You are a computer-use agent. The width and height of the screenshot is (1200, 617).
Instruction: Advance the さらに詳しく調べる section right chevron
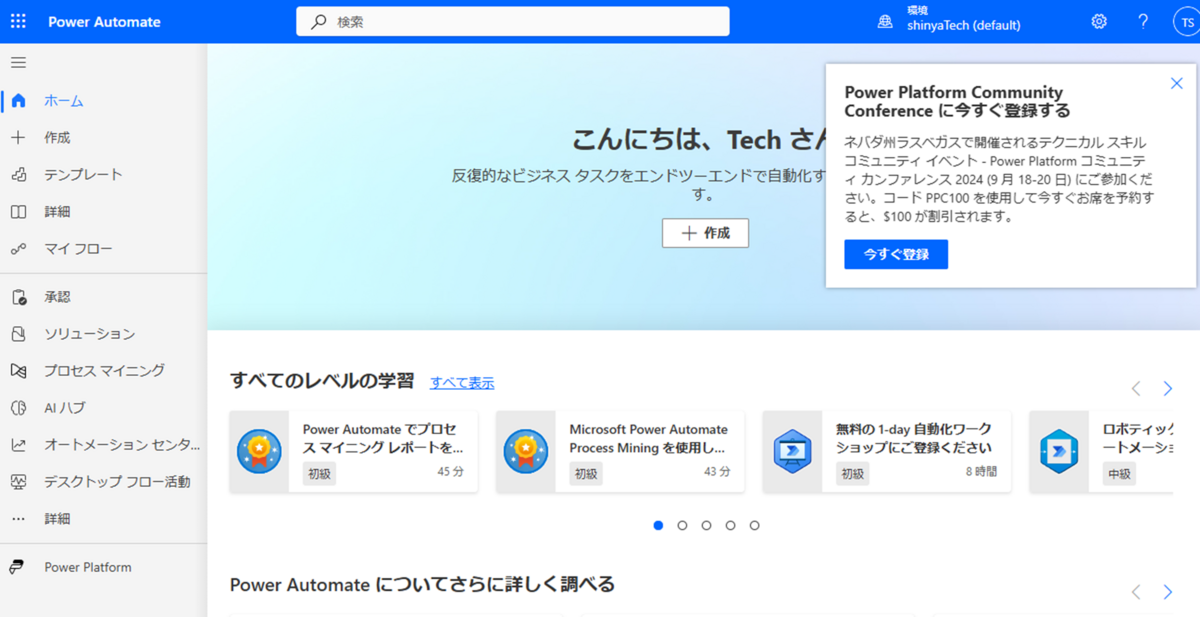click(x=1167, y=592)
